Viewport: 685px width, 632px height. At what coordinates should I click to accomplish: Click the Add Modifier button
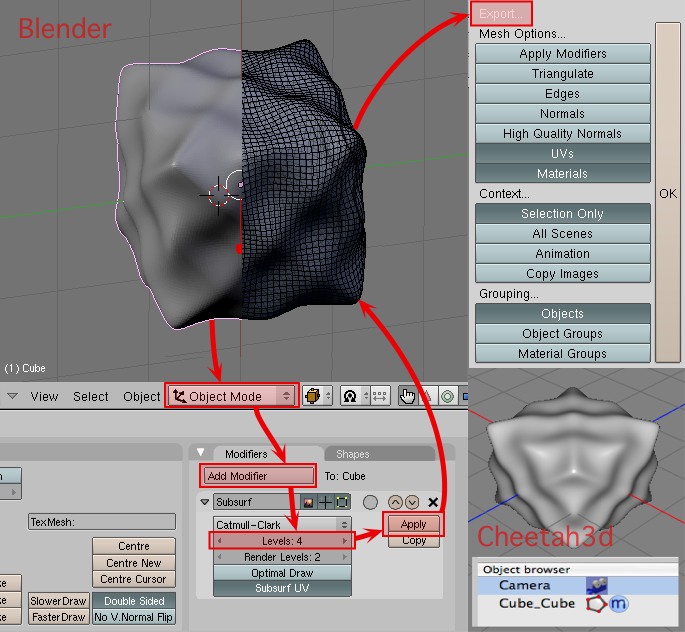(258, 476)
